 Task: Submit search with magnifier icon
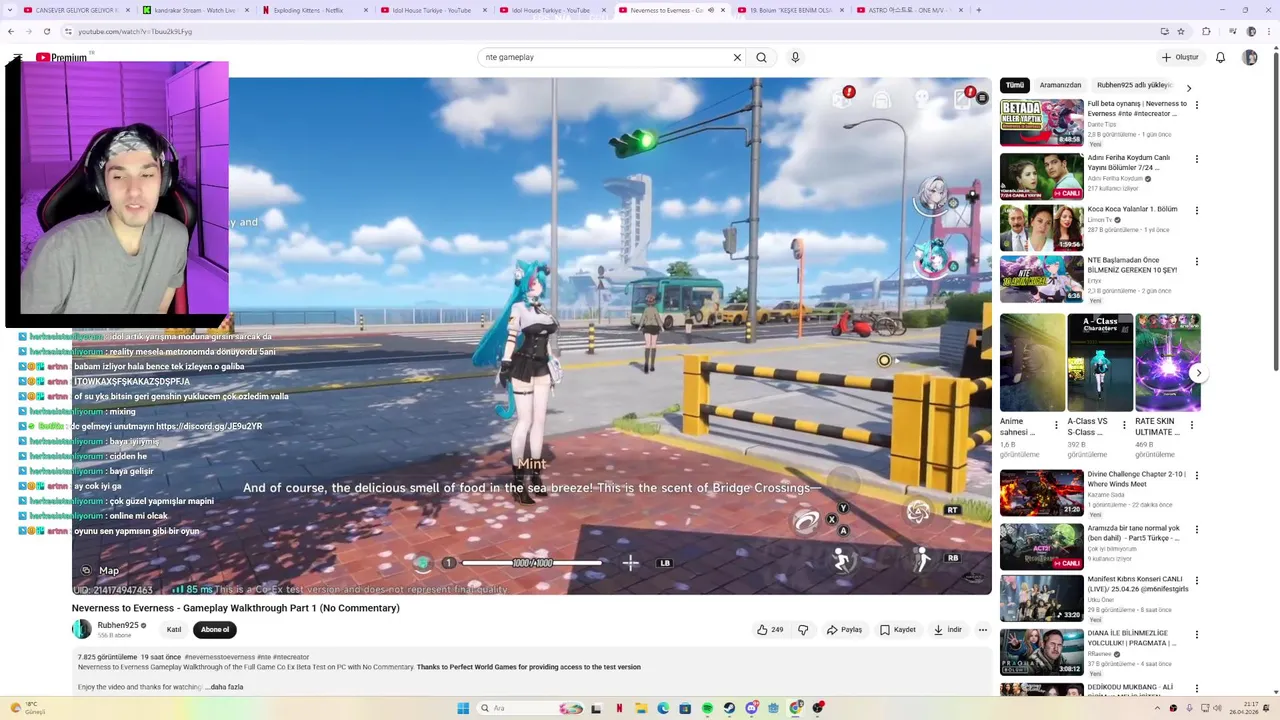pyautogui.click(x=761, y=57)
